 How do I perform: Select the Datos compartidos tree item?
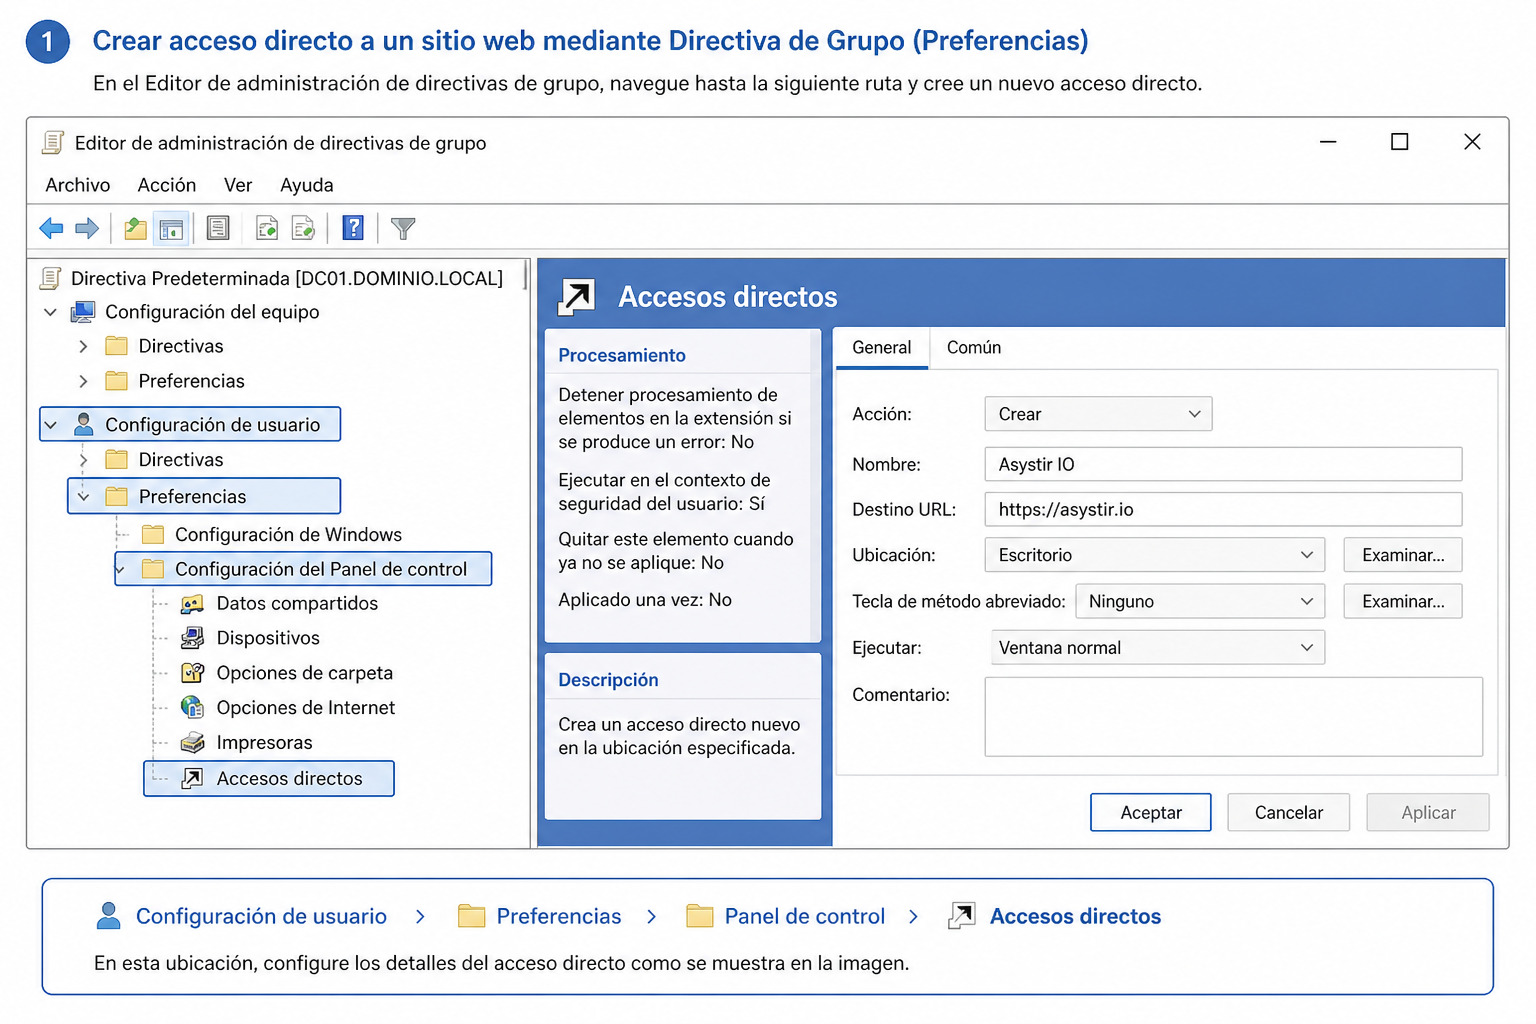pyautogui.click(x=297, y=604)
